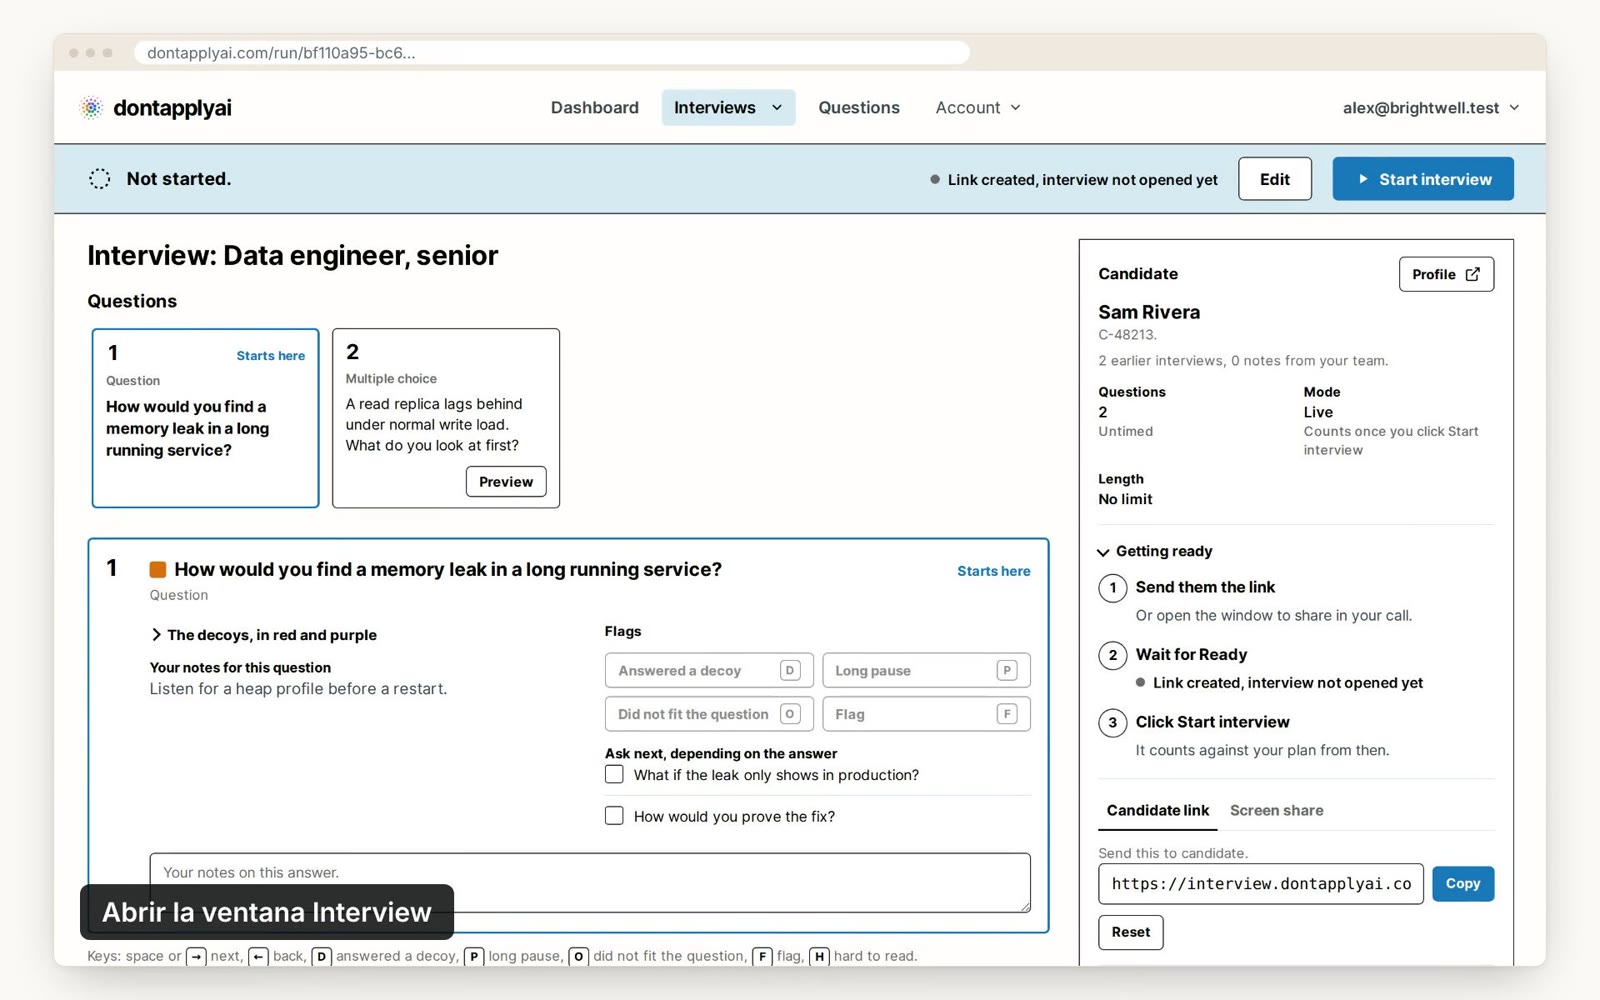Click the F key badge on Flag
This screenshot has height=1000, width=1600.
point(1007,714)
